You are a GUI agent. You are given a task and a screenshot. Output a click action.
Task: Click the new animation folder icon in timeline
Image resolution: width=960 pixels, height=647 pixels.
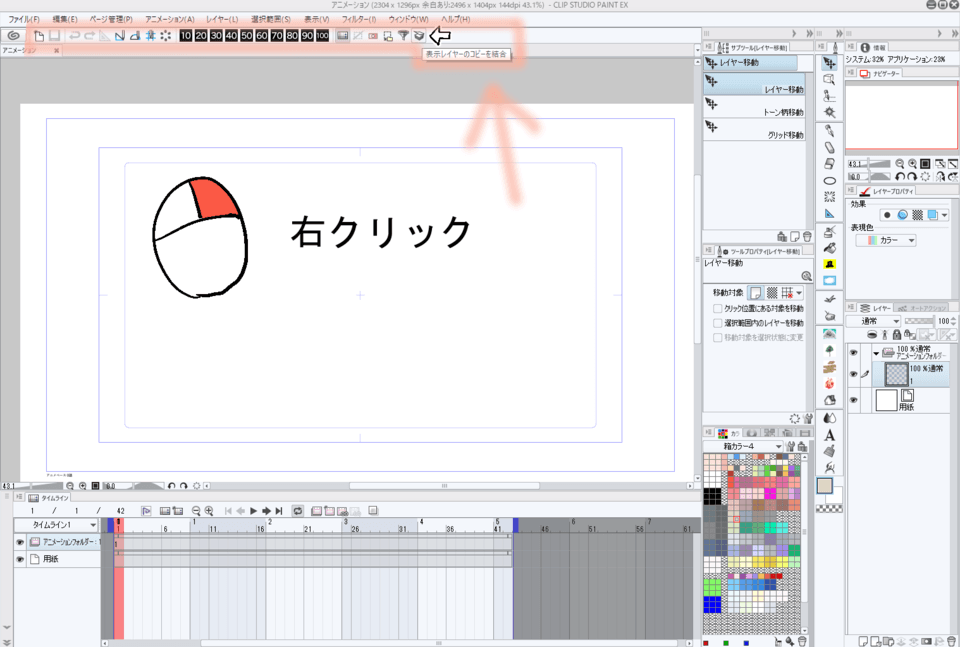[317, 510]
